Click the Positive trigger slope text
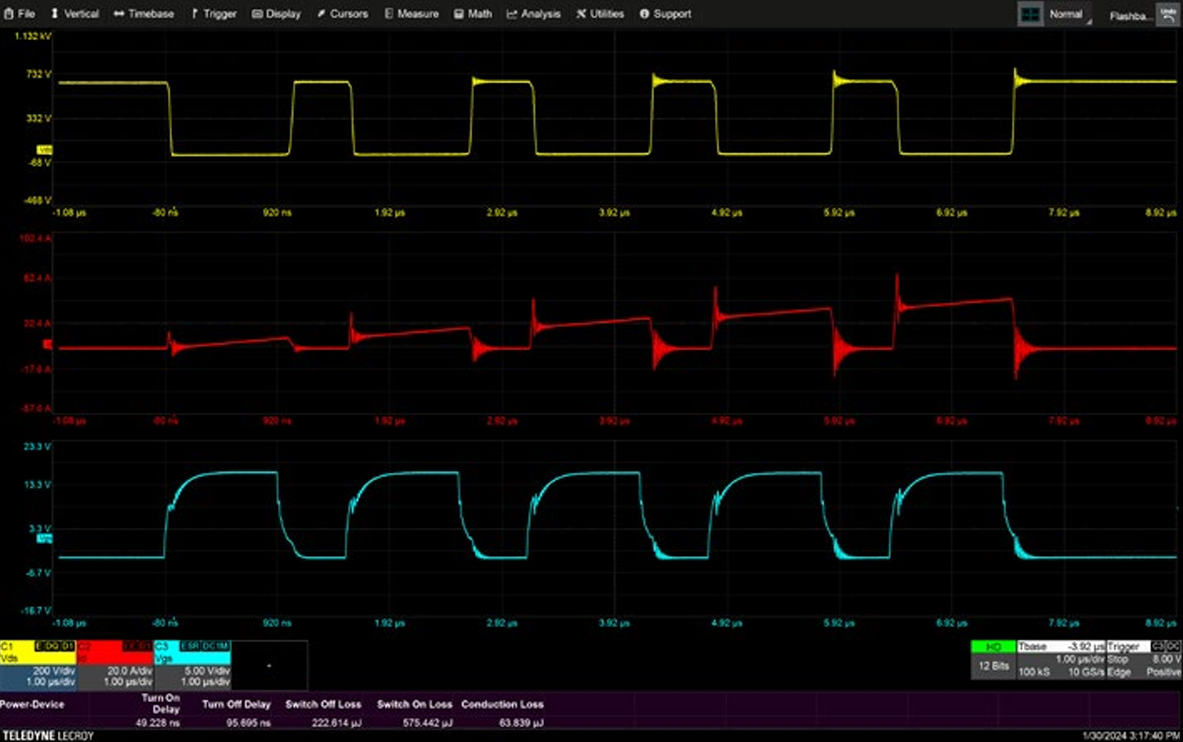Image resolution: width=1183 pixels, height=742 pixels. (x=1166, y=672)
